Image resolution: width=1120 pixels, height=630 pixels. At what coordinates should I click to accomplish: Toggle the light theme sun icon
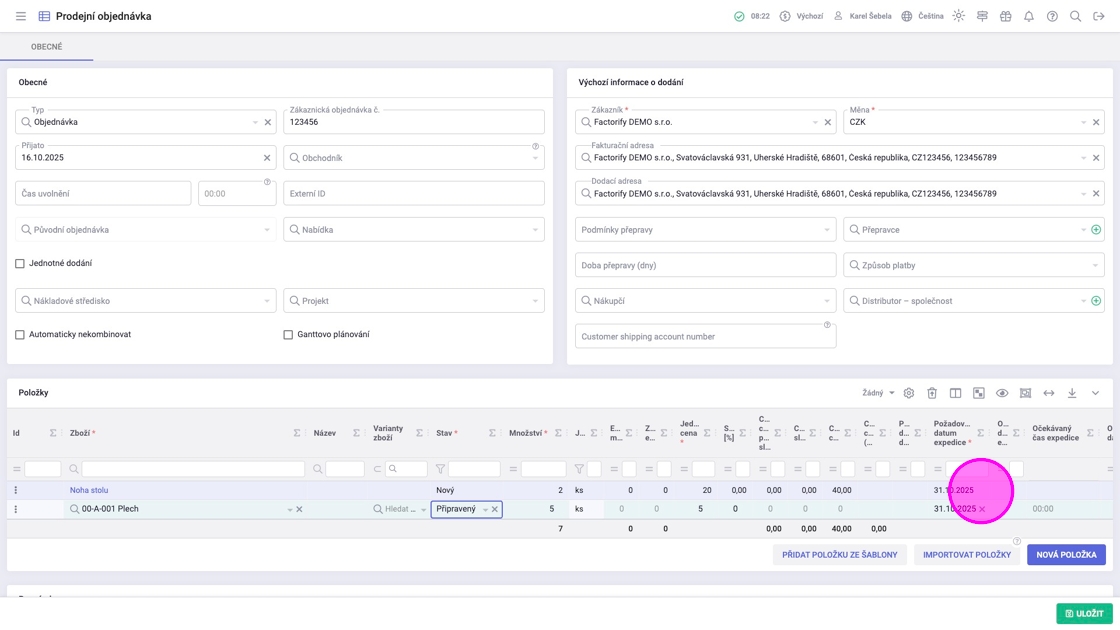tap(958, 16)
